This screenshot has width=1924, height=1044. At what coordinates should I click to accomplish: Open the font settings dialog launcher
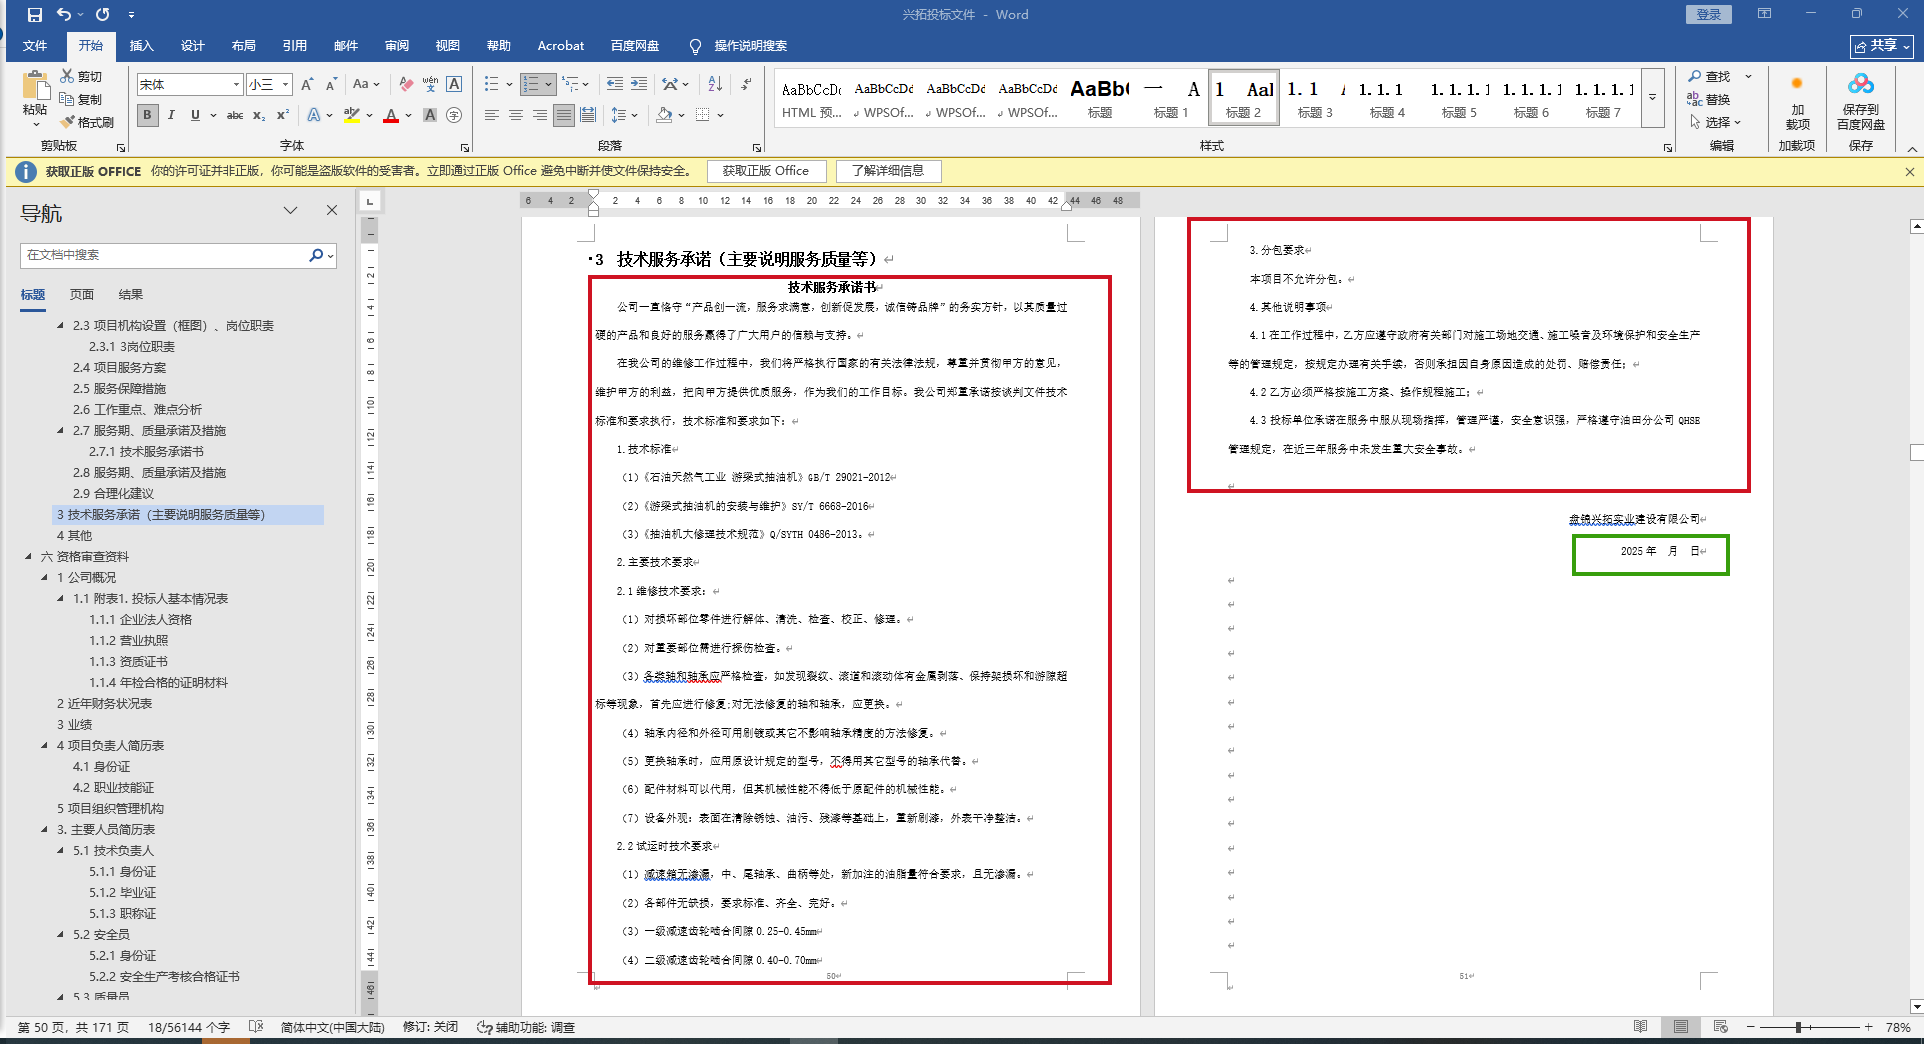465,148
